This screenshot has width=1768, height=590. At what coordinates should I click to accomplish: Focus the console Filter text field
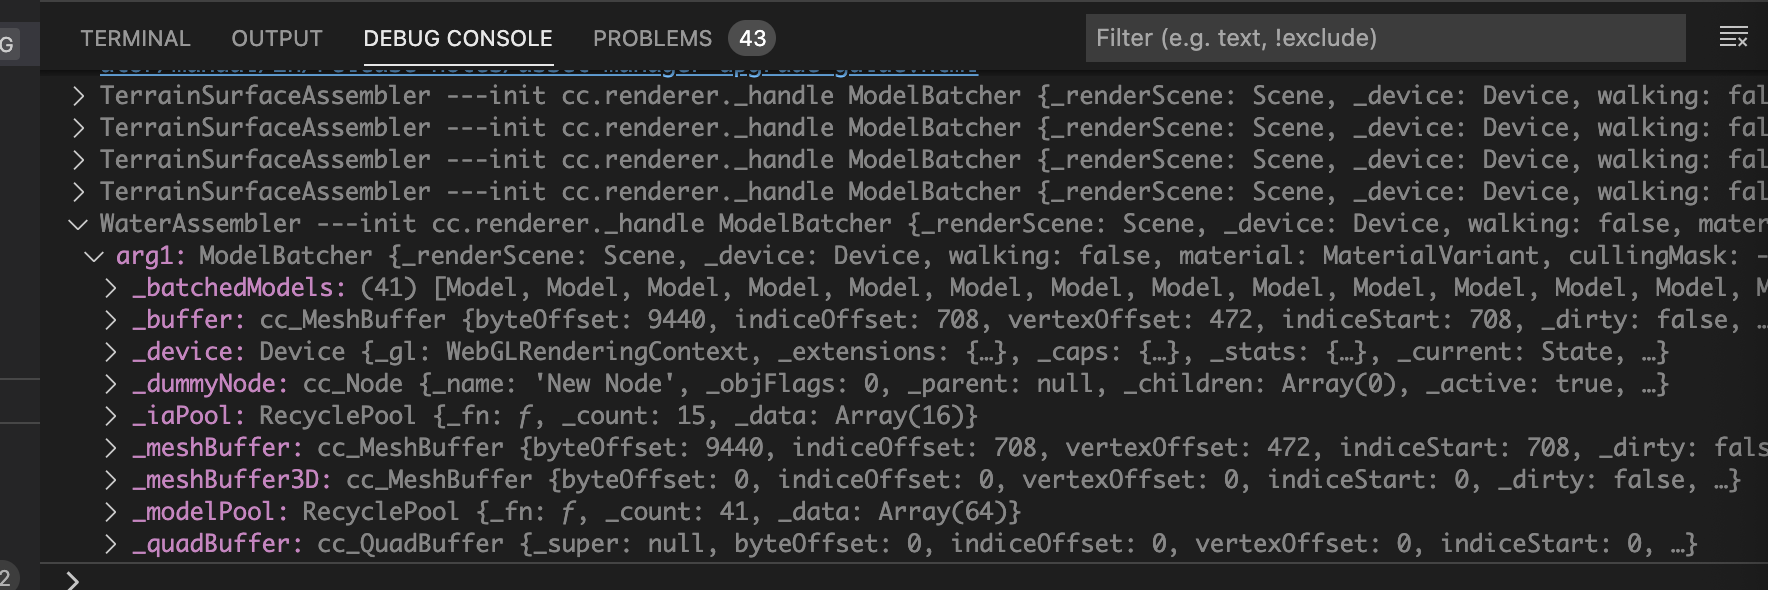pos(1385,38)
